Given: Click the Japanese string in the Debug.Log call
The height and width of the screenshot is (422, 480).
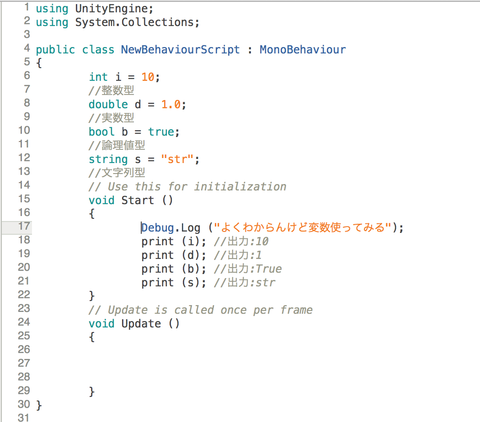Looking at the screenshot, I should point(302,228).
